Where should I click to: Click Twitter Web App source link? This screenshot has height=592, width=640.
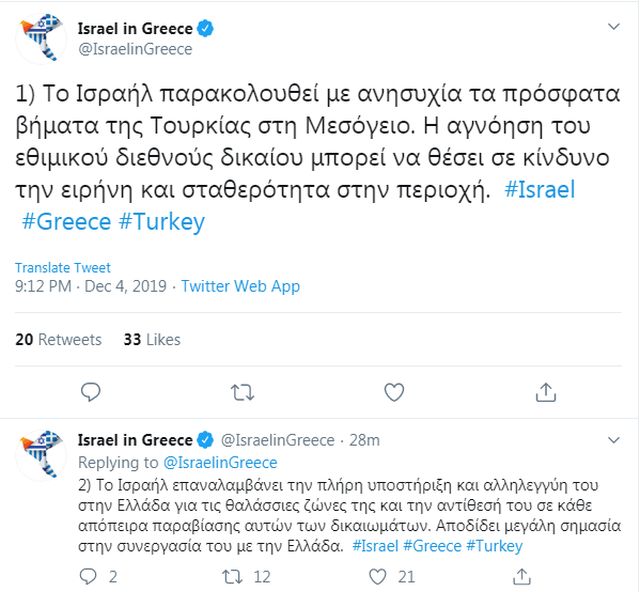[x=240, y=287]
